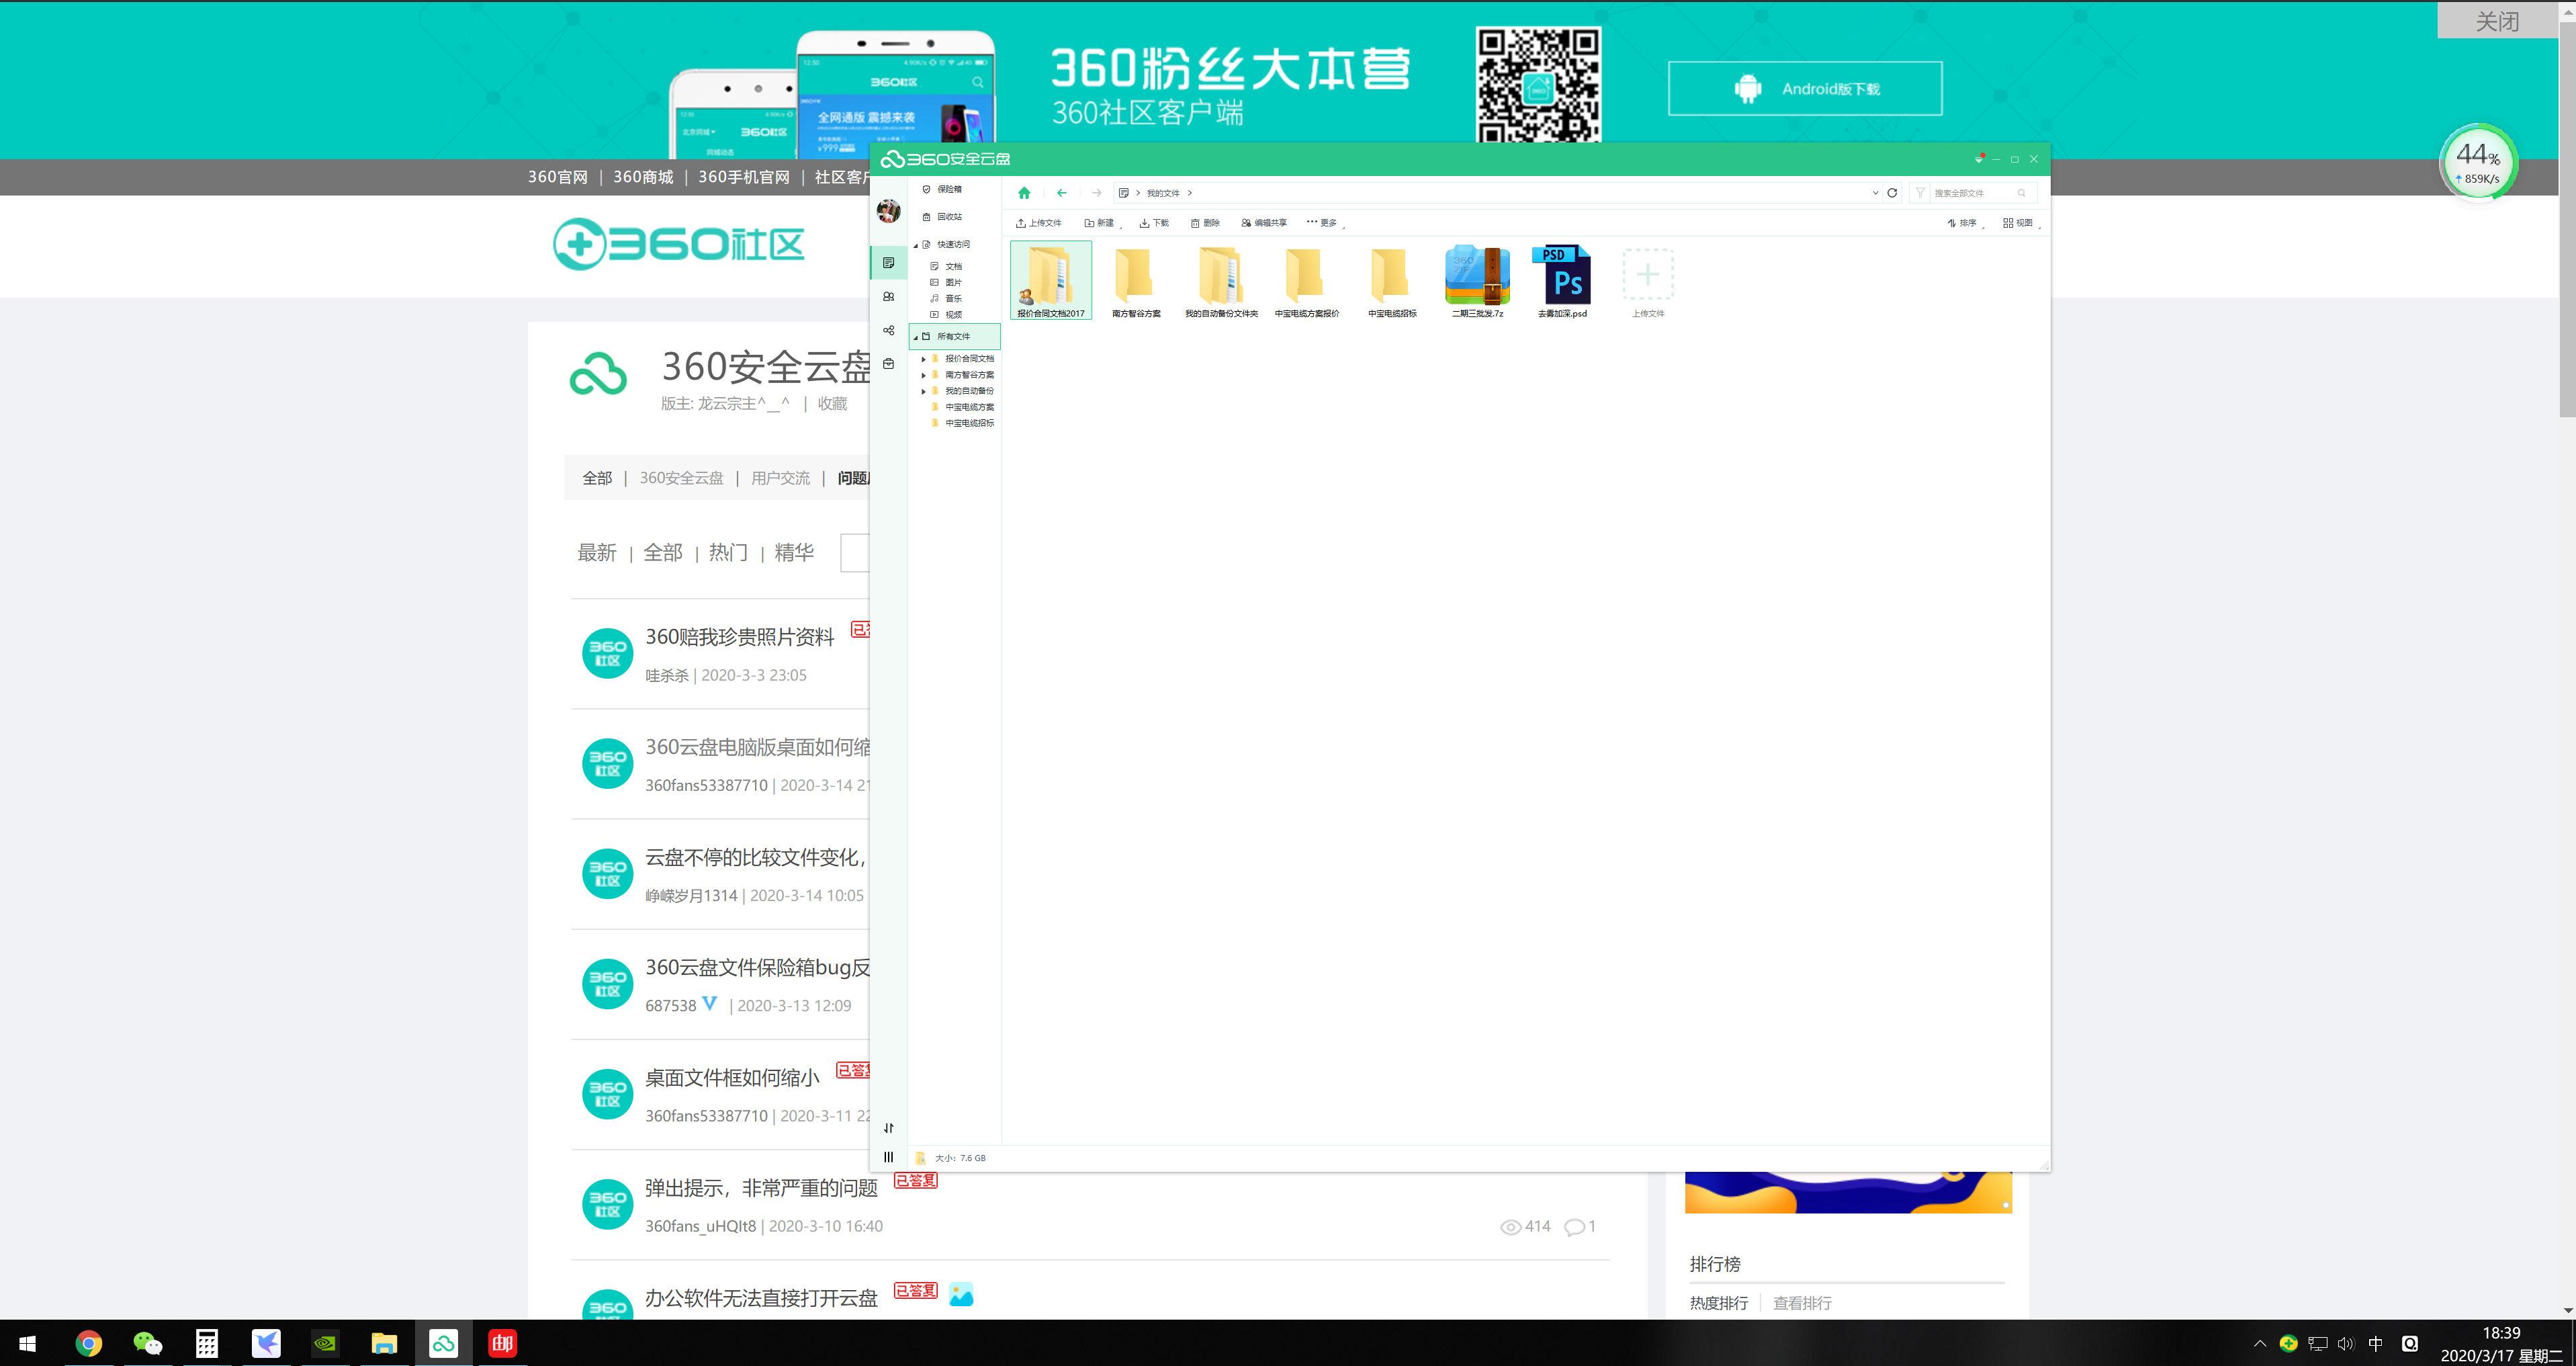Click 编辑共享 in the toolbar

pyautogui.click(x=1264, y=223)
